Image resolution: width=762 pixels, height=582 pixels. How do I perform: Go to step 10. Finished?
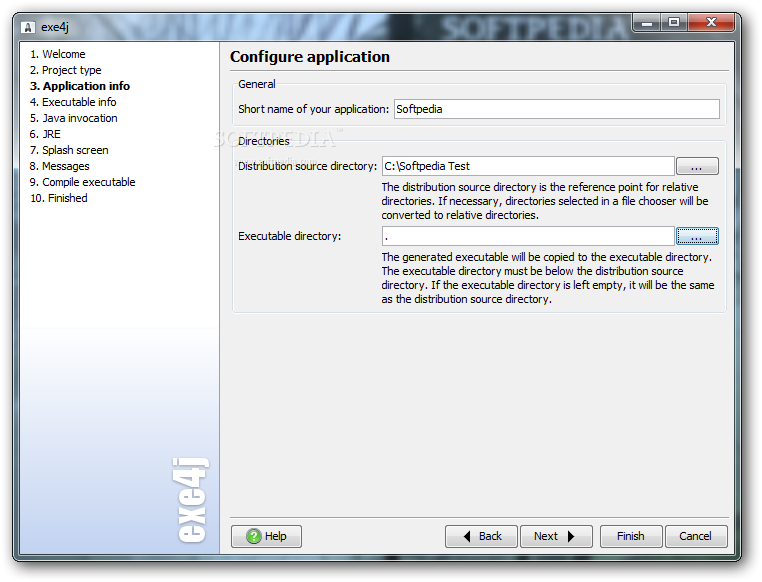[x=59, y=198]
